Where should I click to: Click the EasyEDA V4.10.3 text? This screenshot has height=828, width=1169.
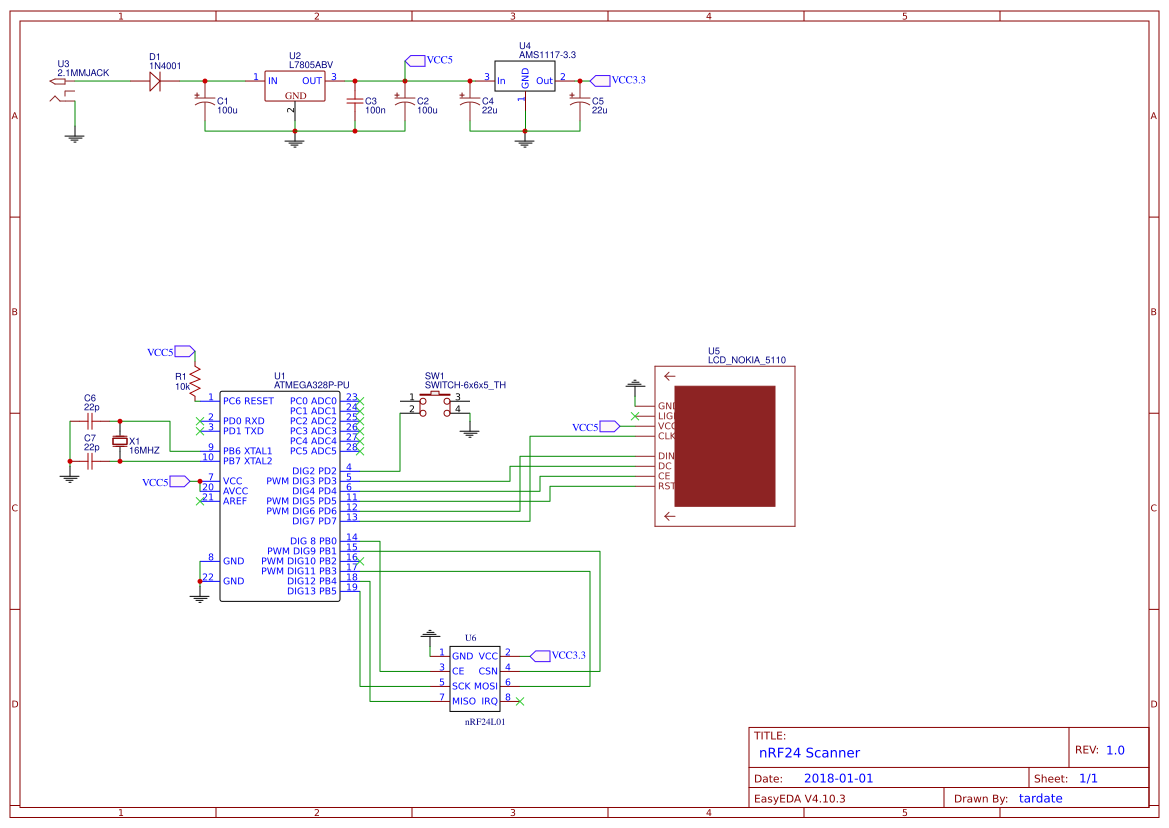800,798
